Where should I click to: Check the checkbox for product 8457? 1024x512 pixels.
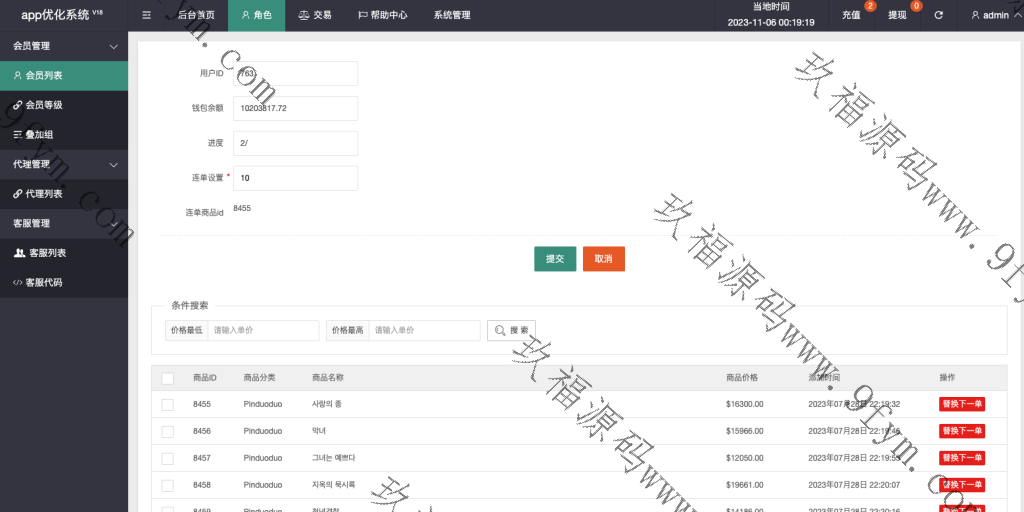pos(168,458)
